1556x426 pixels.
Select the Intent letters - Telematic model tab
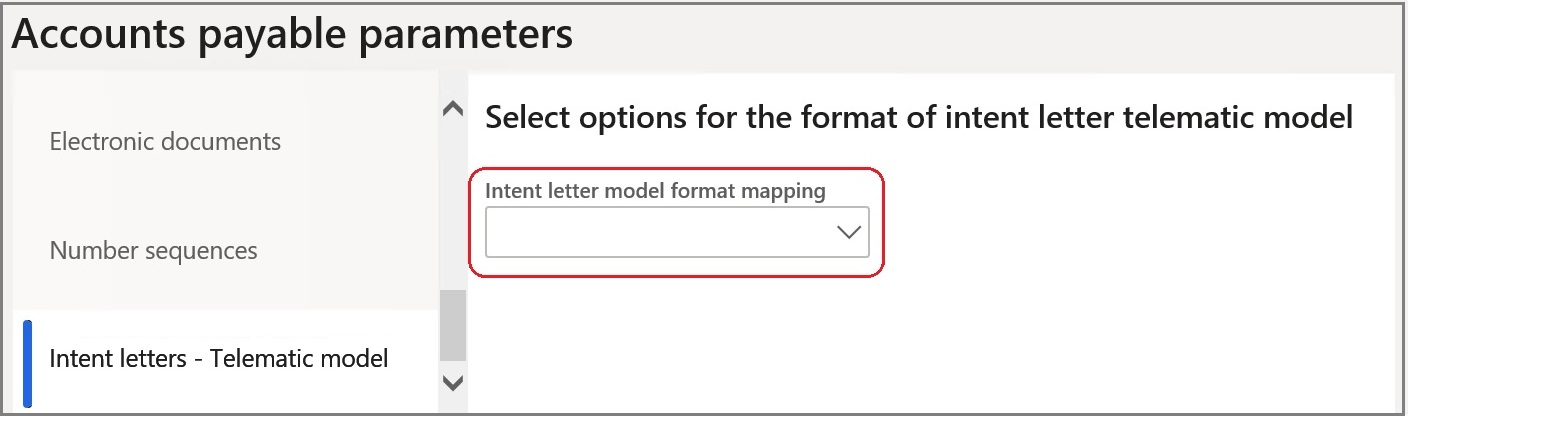coord(219,358)
